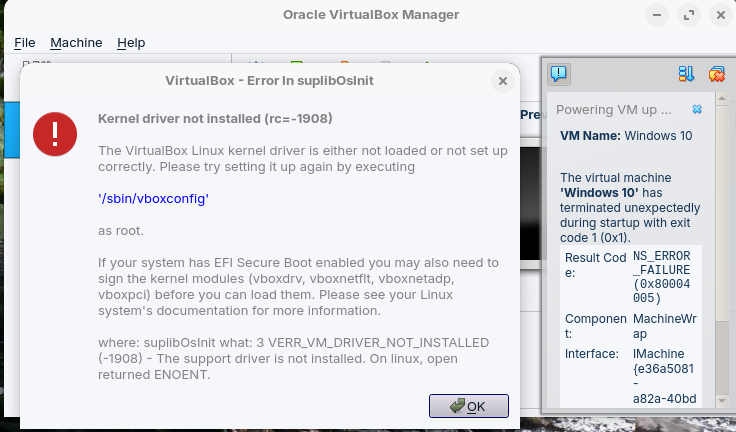Toggle the notification center speech-bubble icon
The width and height of the screenshot is (736, 432).
(559, 74)
